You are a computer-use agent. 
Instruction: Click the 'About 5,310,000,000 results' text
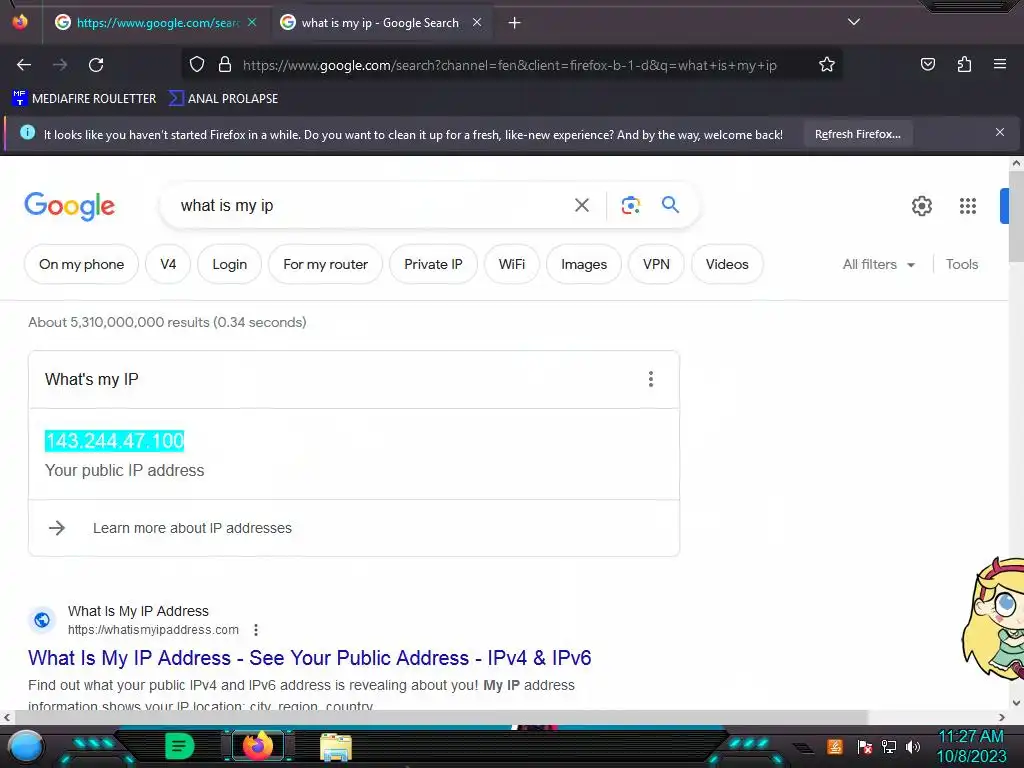167,322
